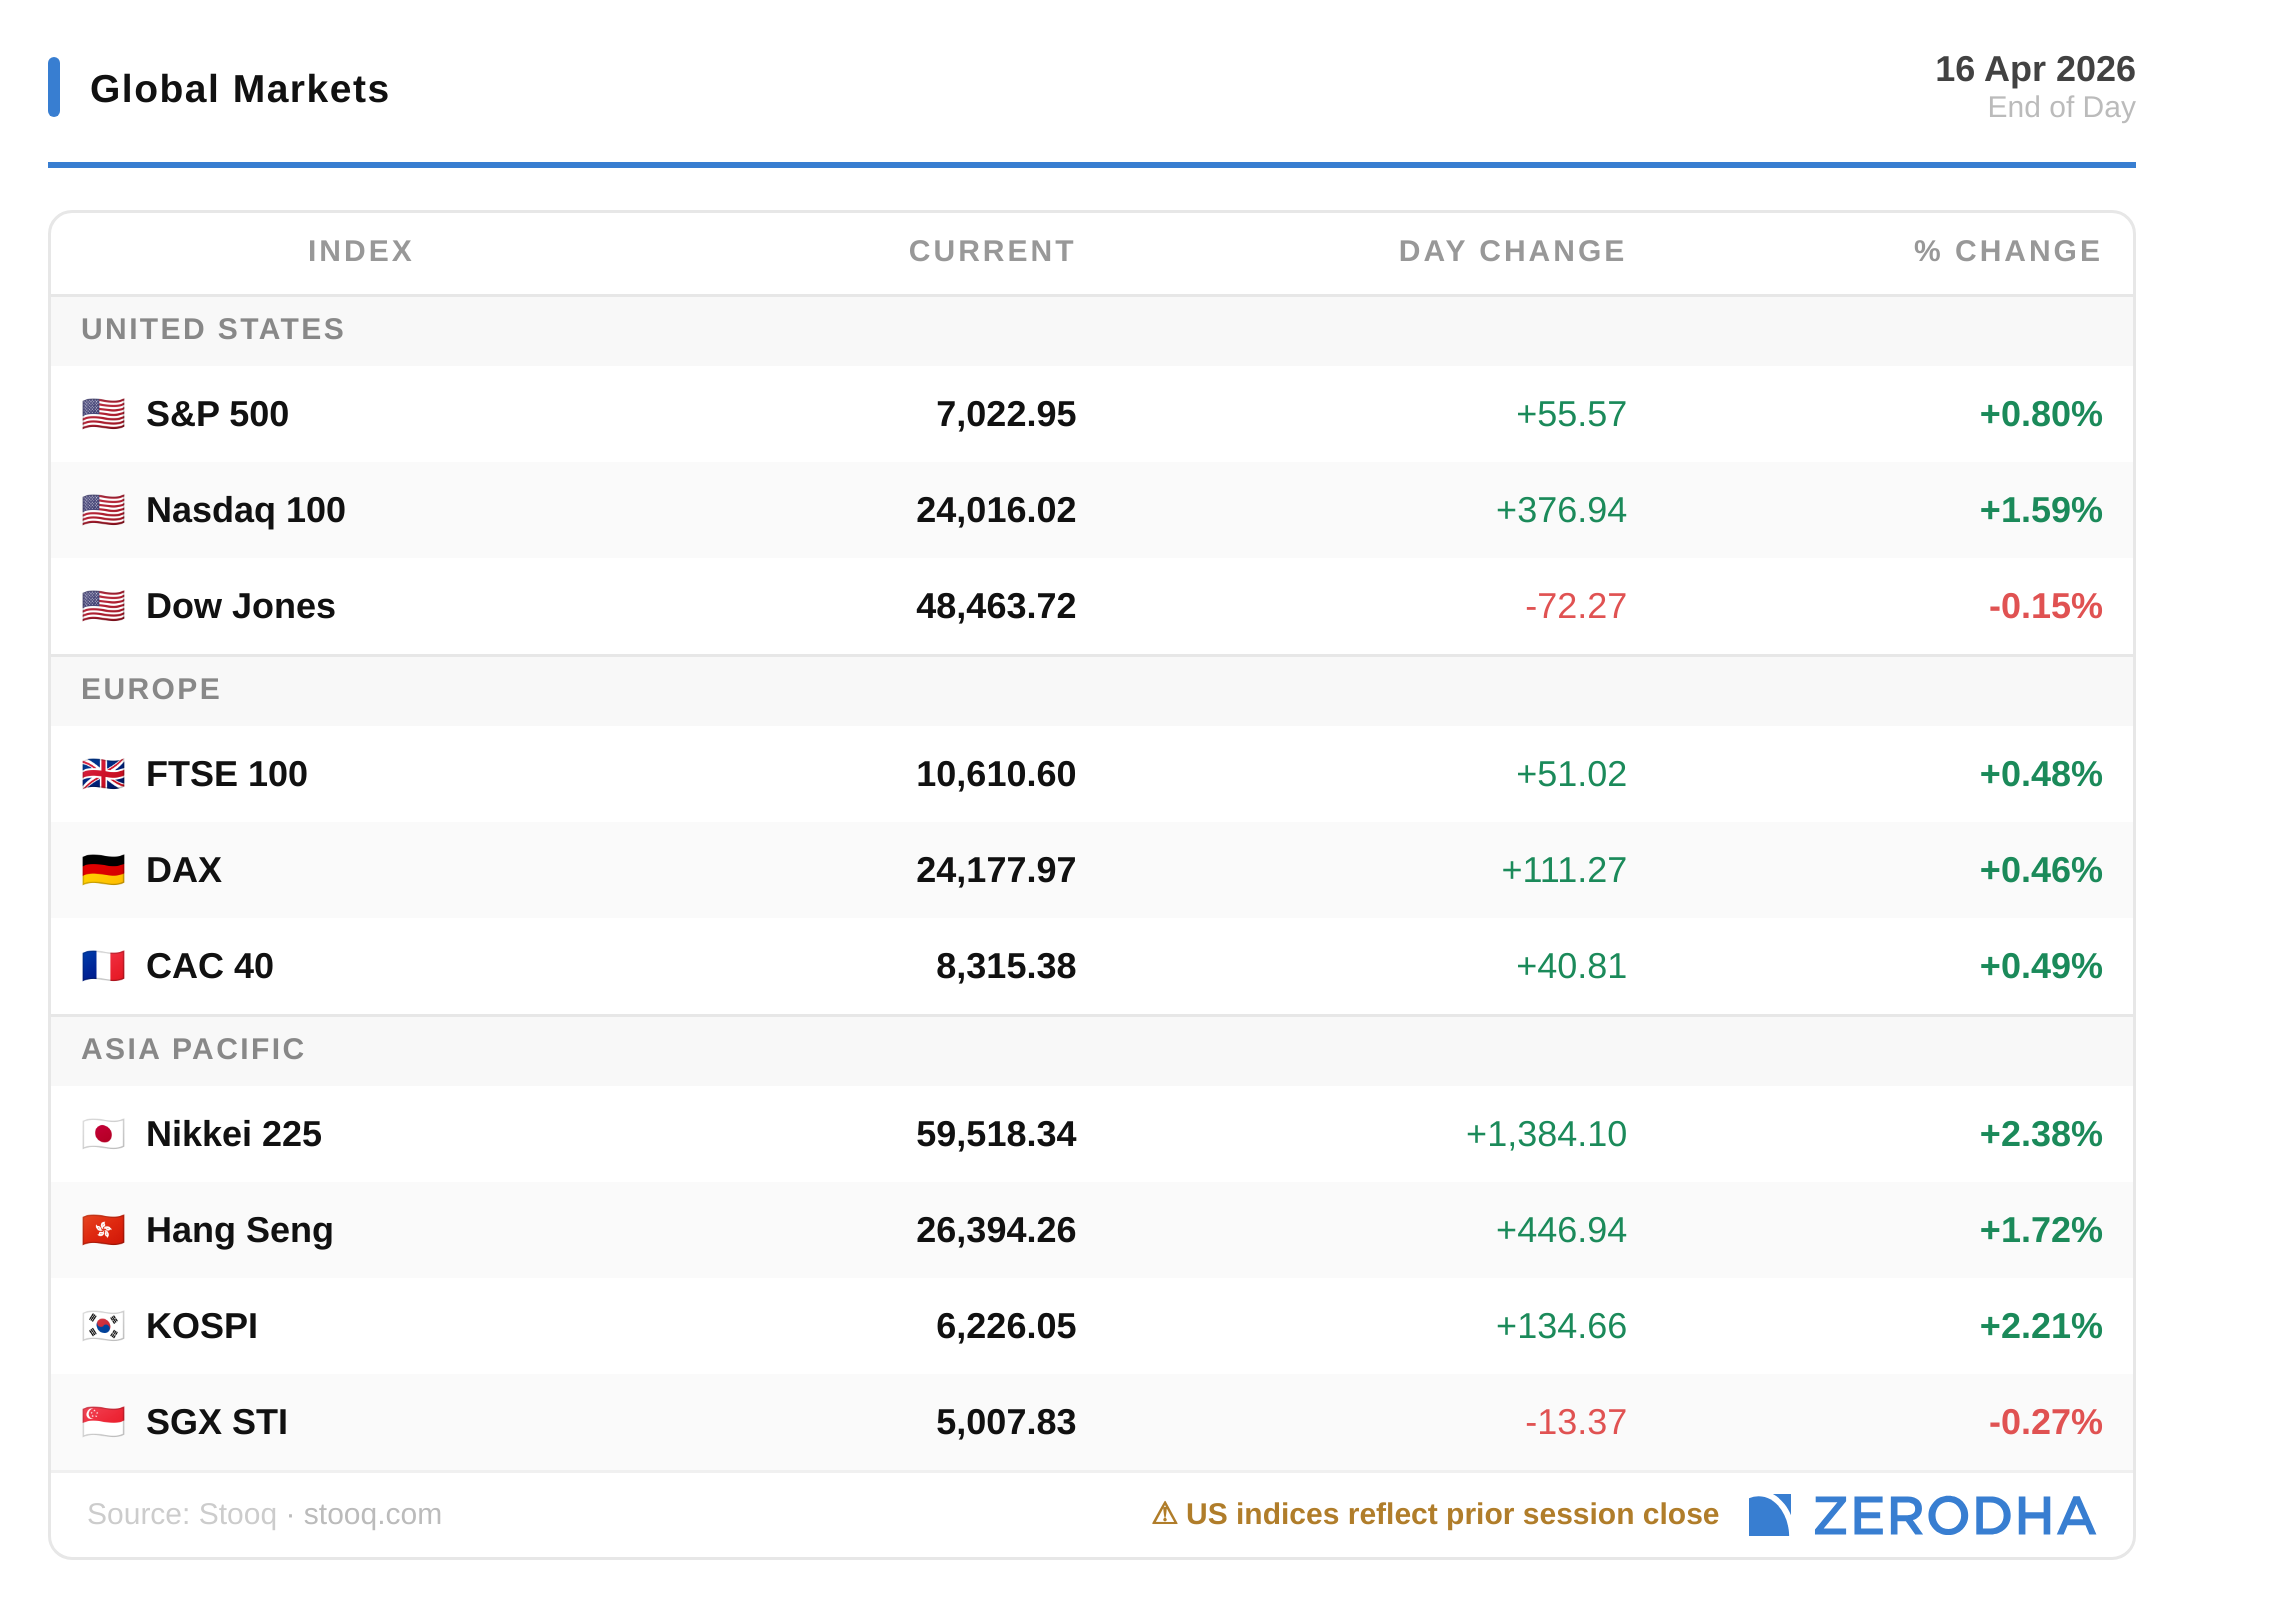Image resolution: width=2280 pixels, height=1620 pixels.
Task: Click the Global Markets title
Action: coord(239,89)
